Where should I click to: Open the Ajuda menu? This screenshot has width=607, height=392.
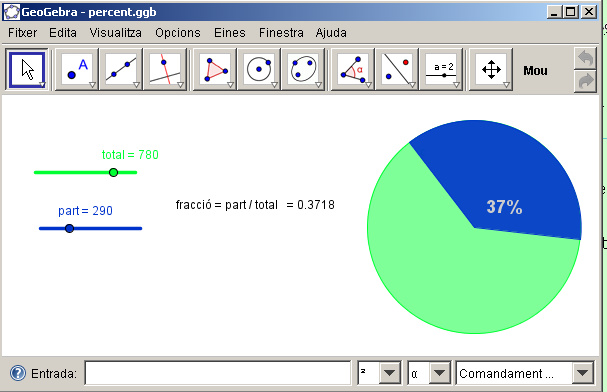331,33
